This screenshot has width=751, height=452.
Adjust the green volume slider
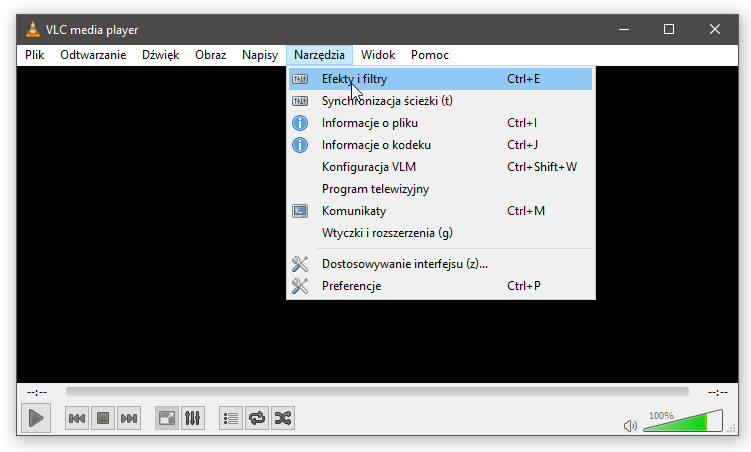[x=683, y=420]
